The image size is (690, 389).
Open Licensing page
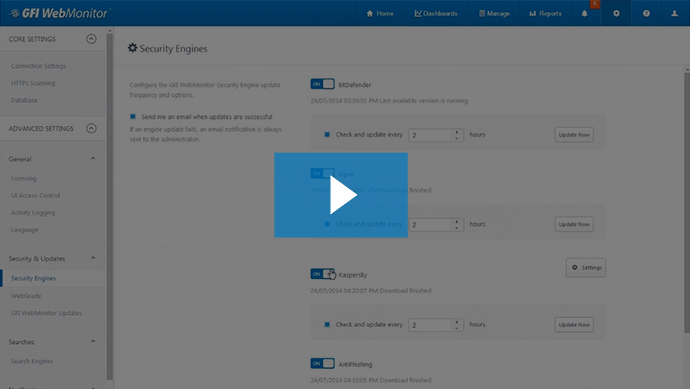point(24,178)
